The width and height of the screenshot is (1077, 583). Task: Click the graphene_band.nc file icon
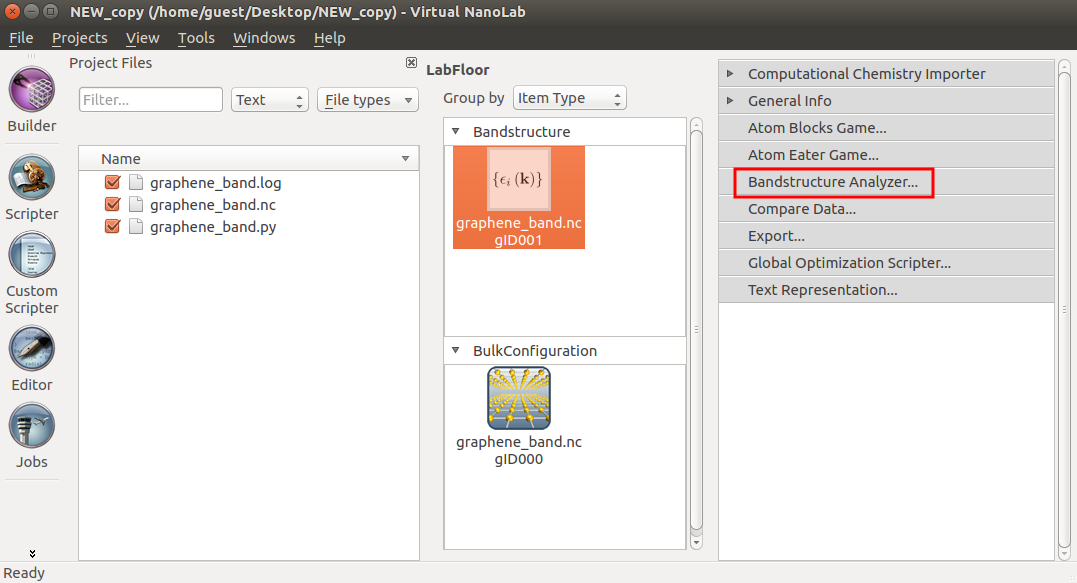point(136,205)
